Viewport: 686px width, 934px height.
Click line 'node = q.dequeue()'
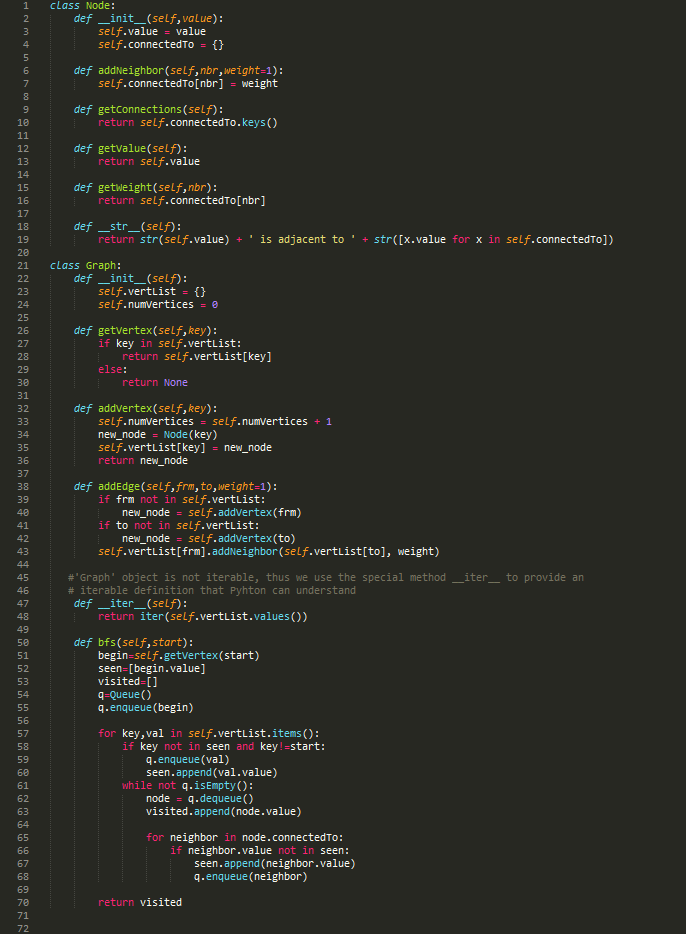pyautogui.click(x=200, y=799)
